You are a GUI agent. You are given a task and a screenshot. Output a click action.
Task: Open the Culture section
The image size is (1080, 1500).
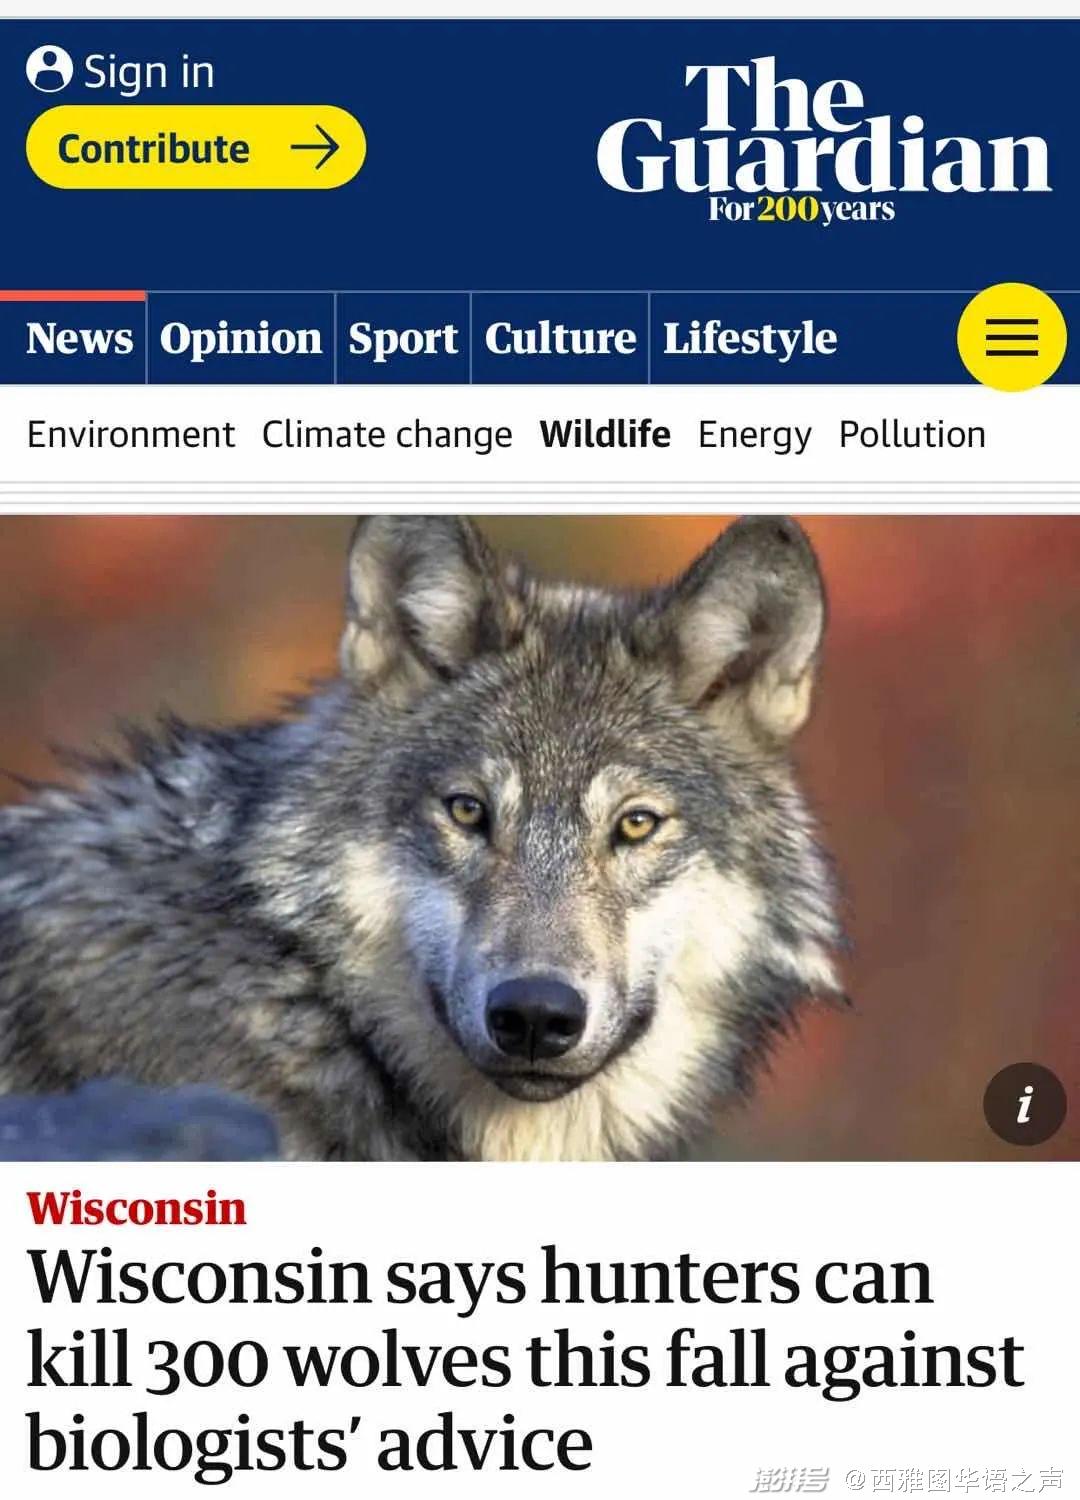point(560,338)
